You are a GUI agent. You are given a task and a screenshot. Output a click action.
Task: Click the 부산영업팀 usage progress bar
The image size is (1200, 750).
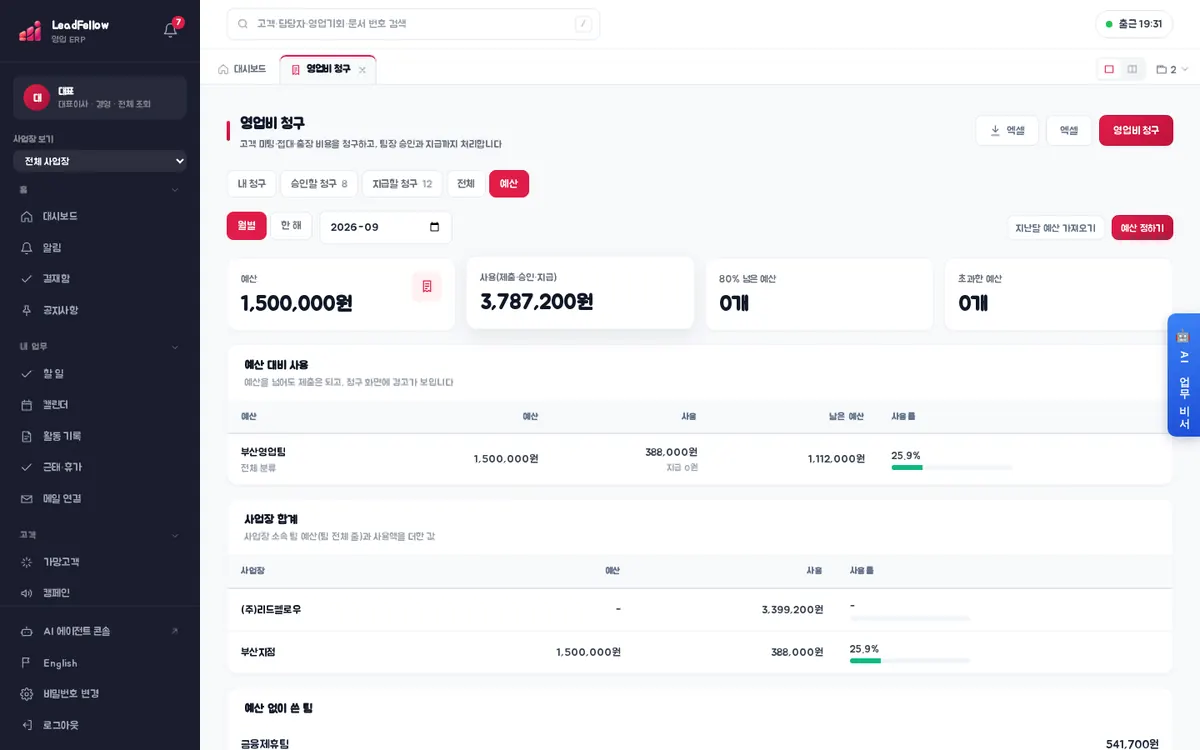point(952,467)
